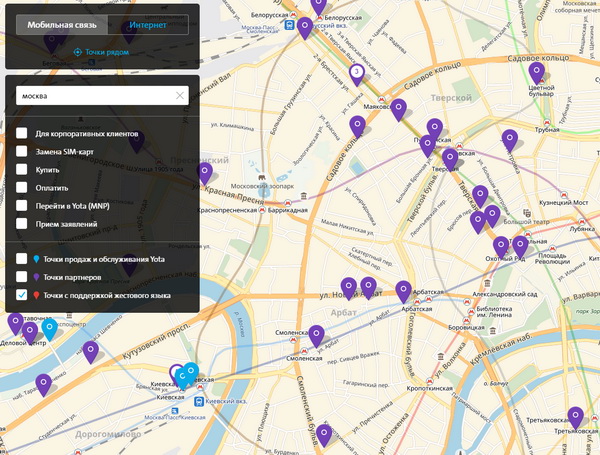Open purple marker west of Трубная
600x455 pixels.
(x=510, y=140)
